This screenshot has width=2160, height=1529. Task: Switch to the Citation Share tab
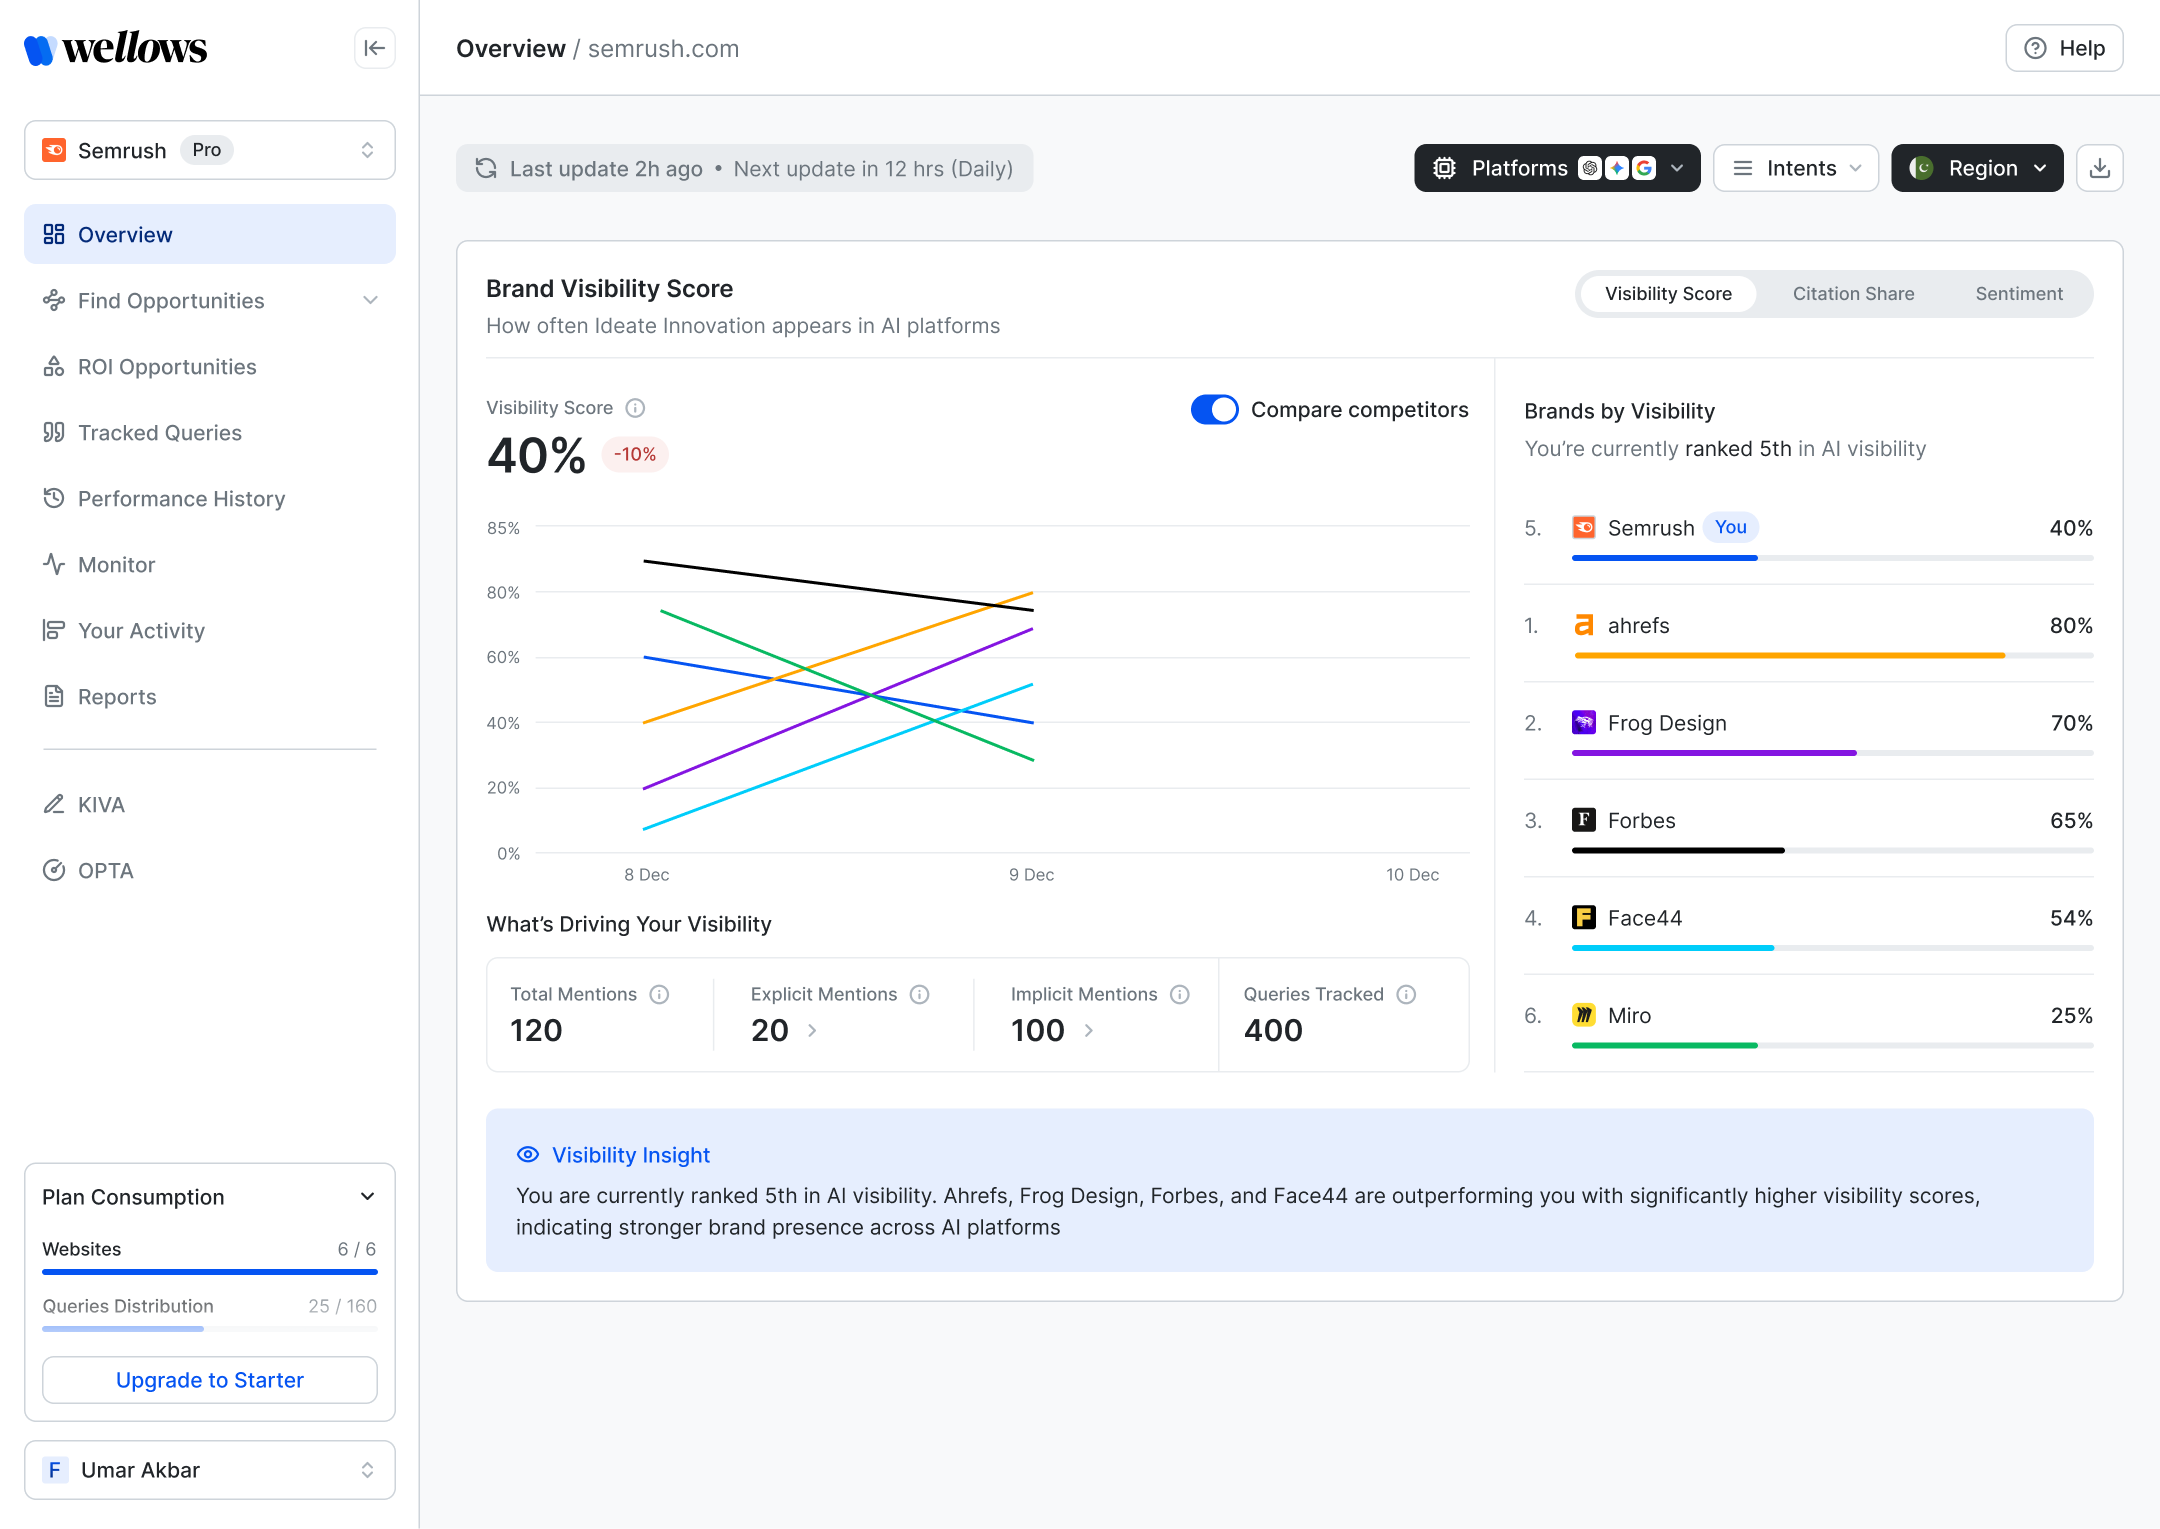[x=1854, y=294]
